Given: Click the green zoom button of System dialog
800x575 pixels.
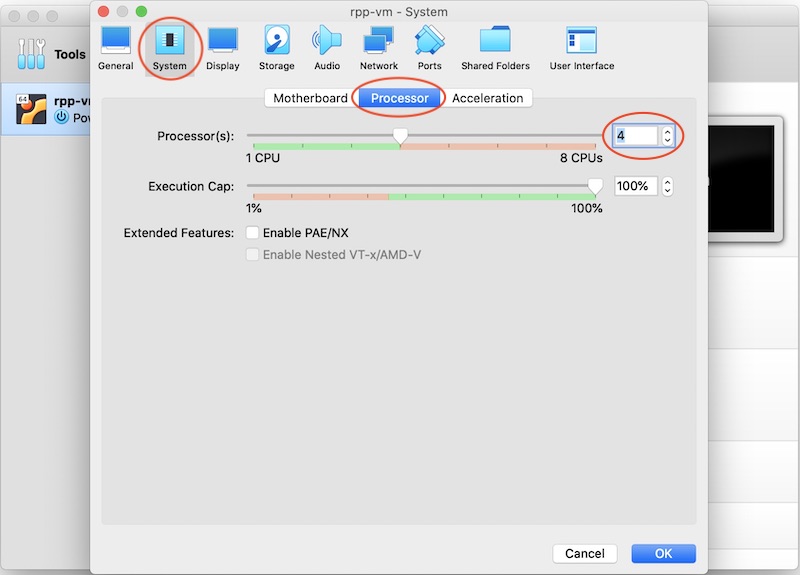Looking at the screenshot, I should click(141, 11).
